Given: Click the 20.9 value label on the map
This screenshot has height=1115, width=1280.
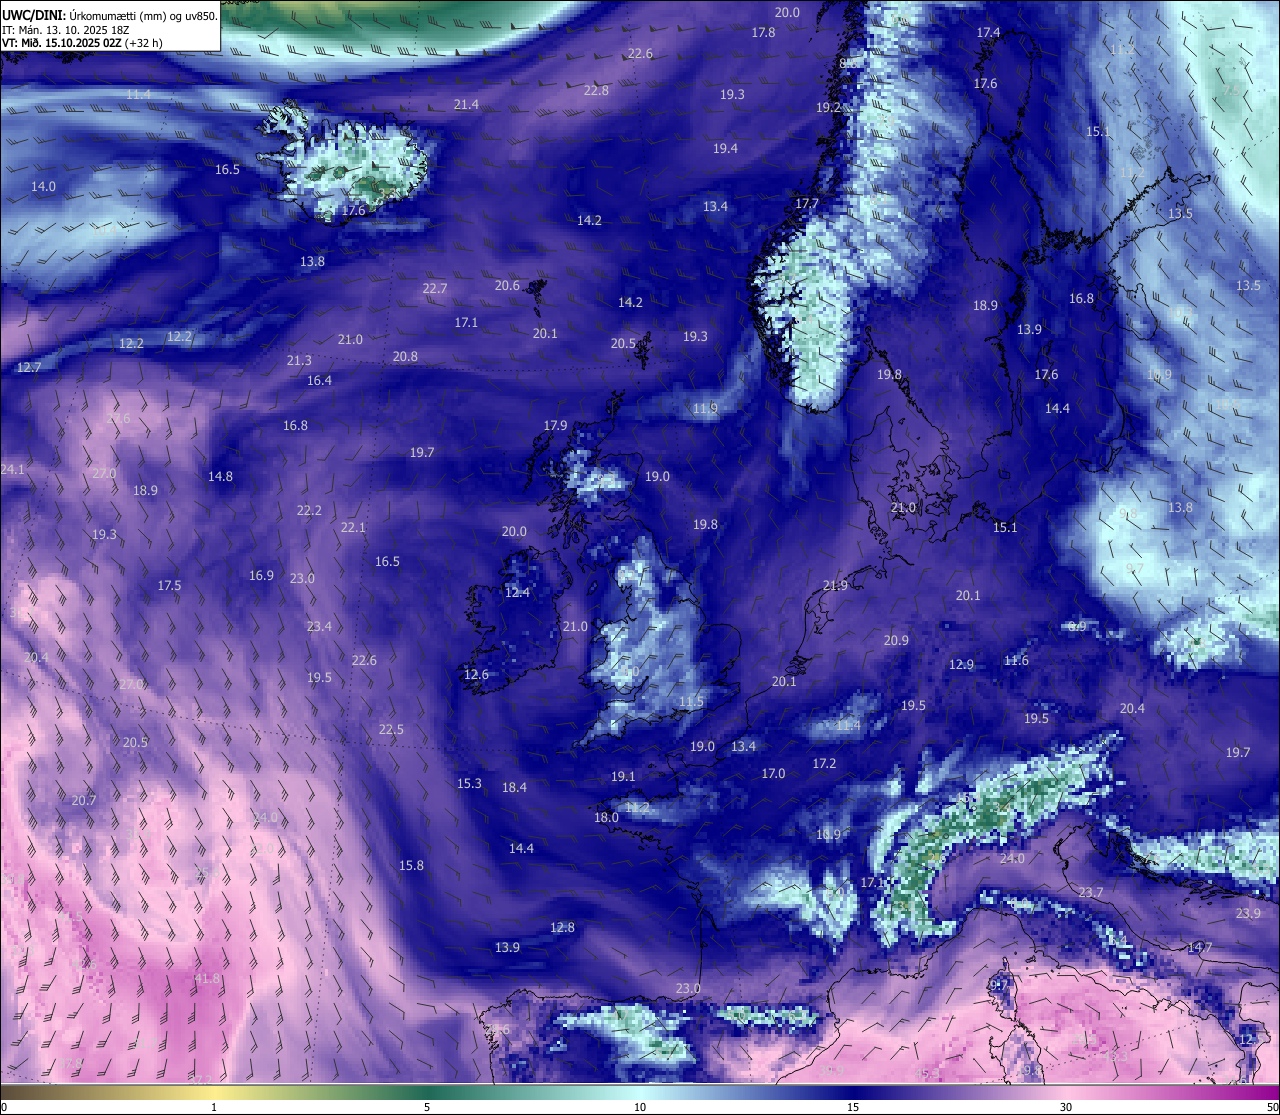Looking at the screenshot, I should point(896,641).
